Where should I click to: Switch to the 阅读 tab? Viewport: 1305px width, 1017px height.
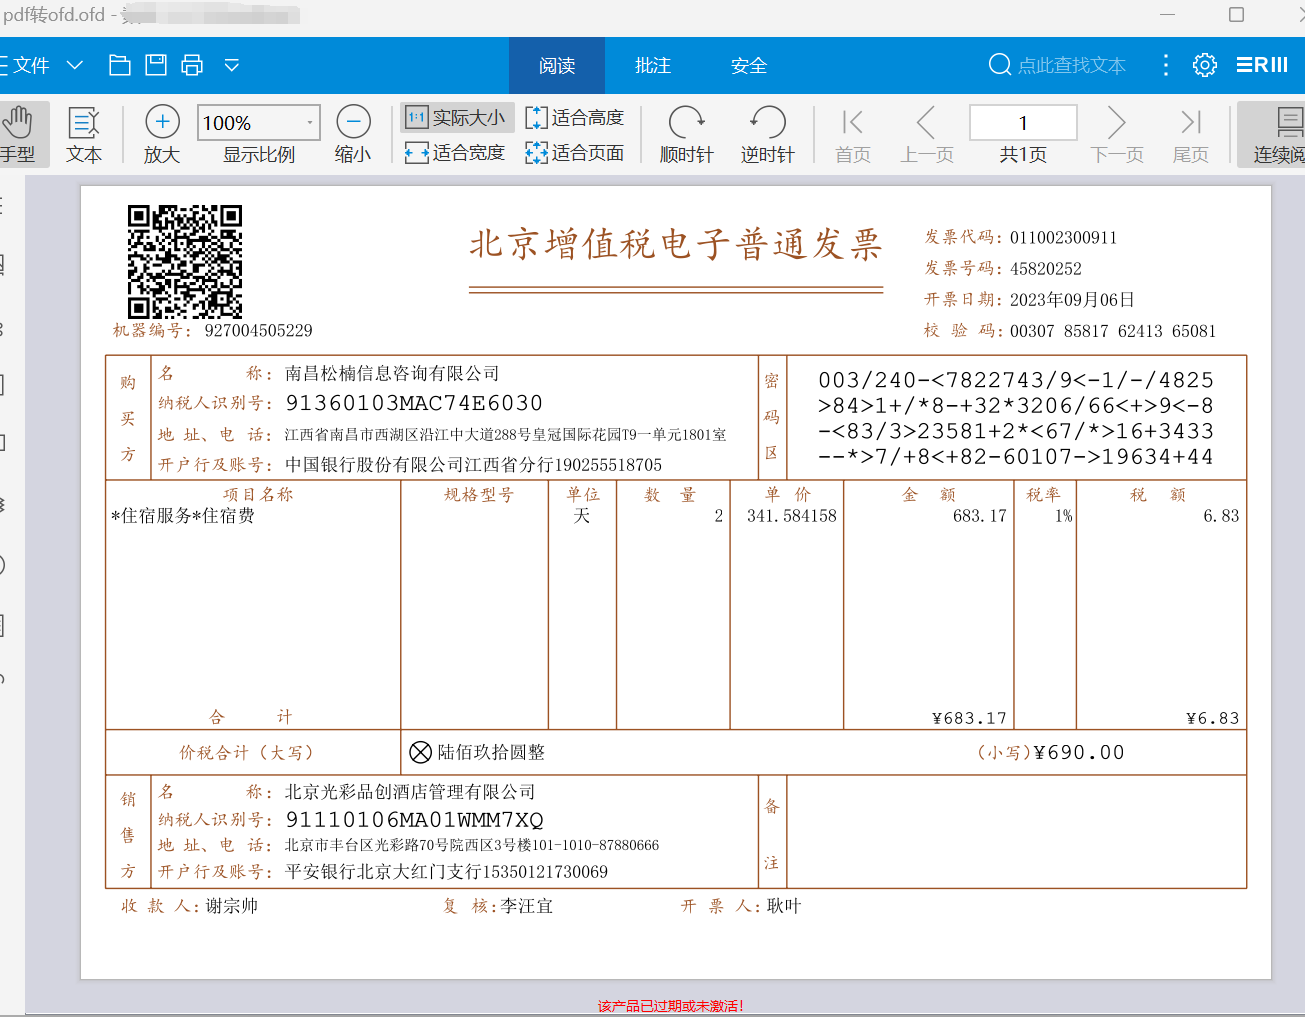(557, 66)
